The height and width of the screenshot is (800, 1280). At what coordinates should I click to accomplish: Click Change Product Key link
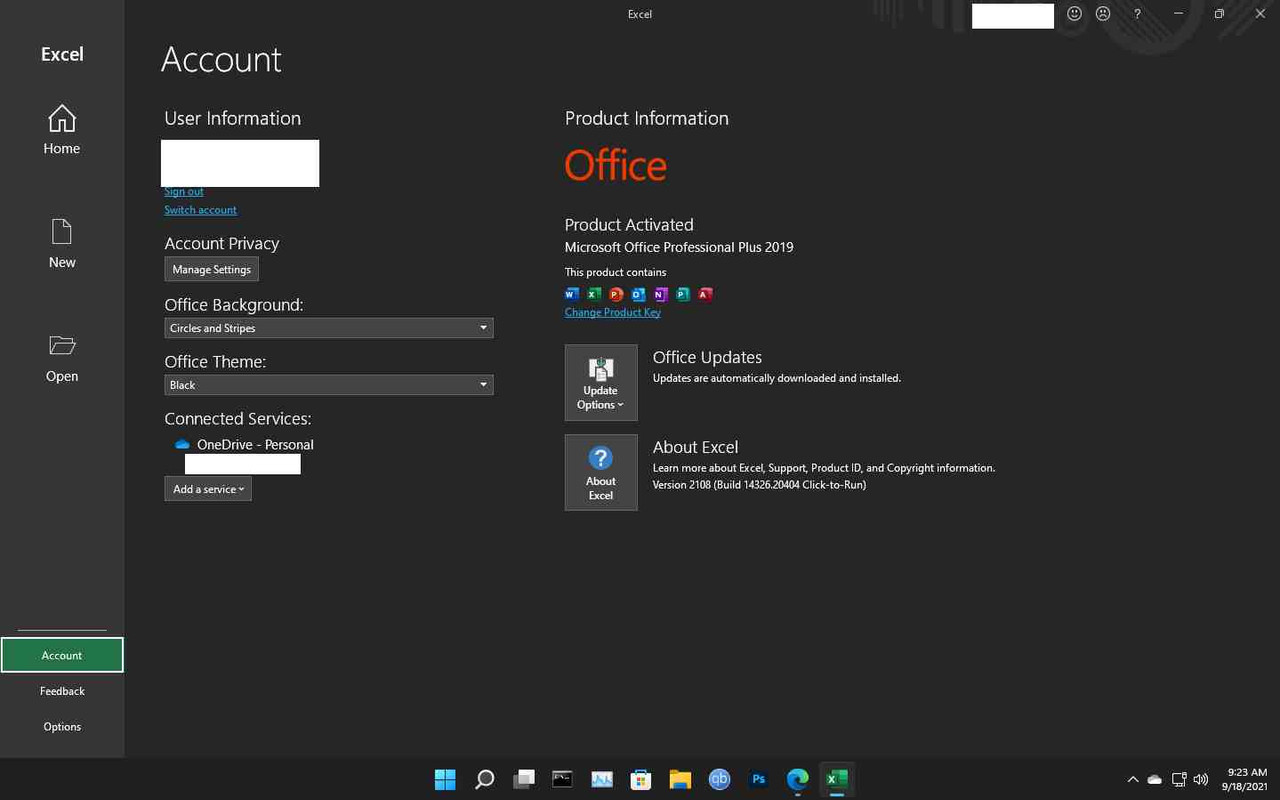pyautogui.click(x=613, y=312)
